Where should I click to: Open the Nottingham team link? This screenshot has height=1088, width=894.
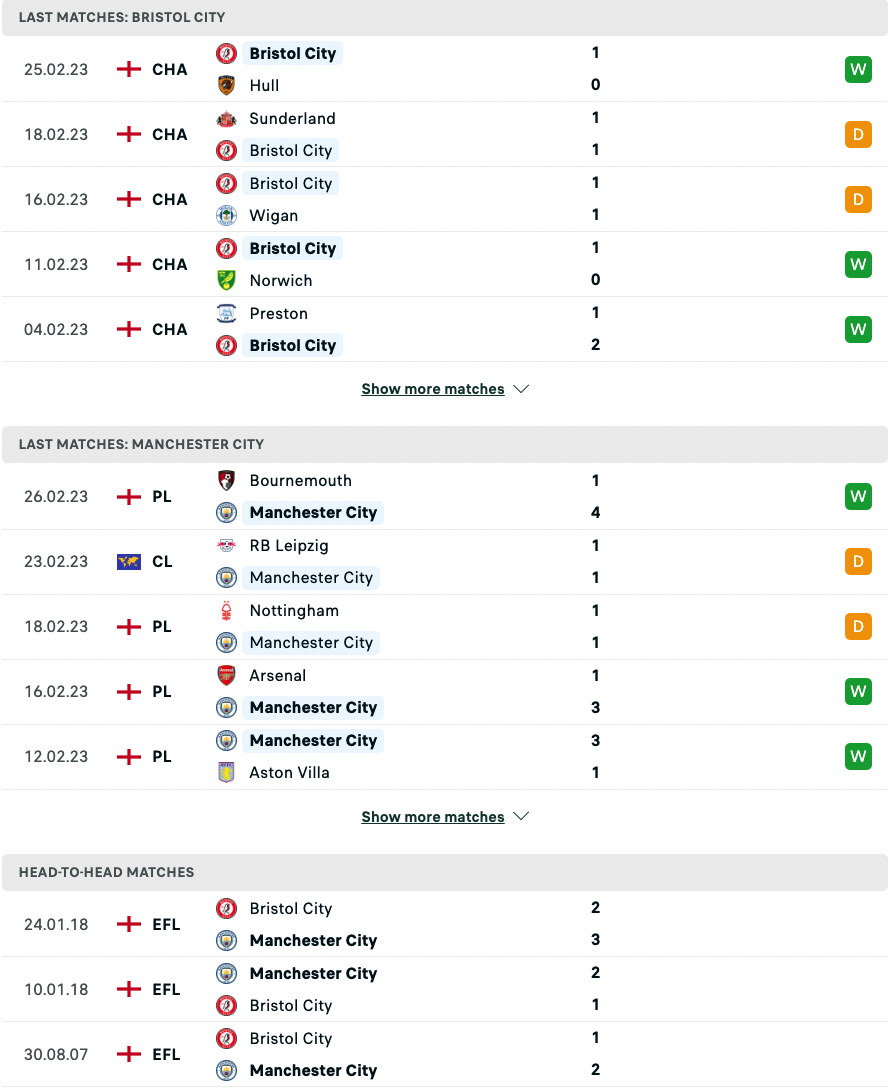(294, 610)
